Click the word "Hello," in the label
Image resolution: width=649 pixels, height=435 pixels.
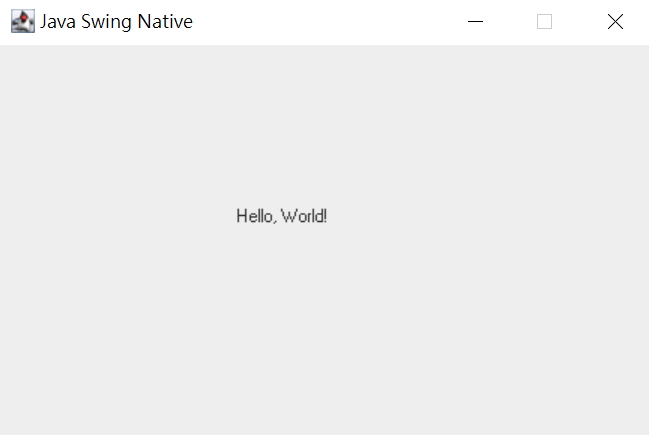point(256,216)
